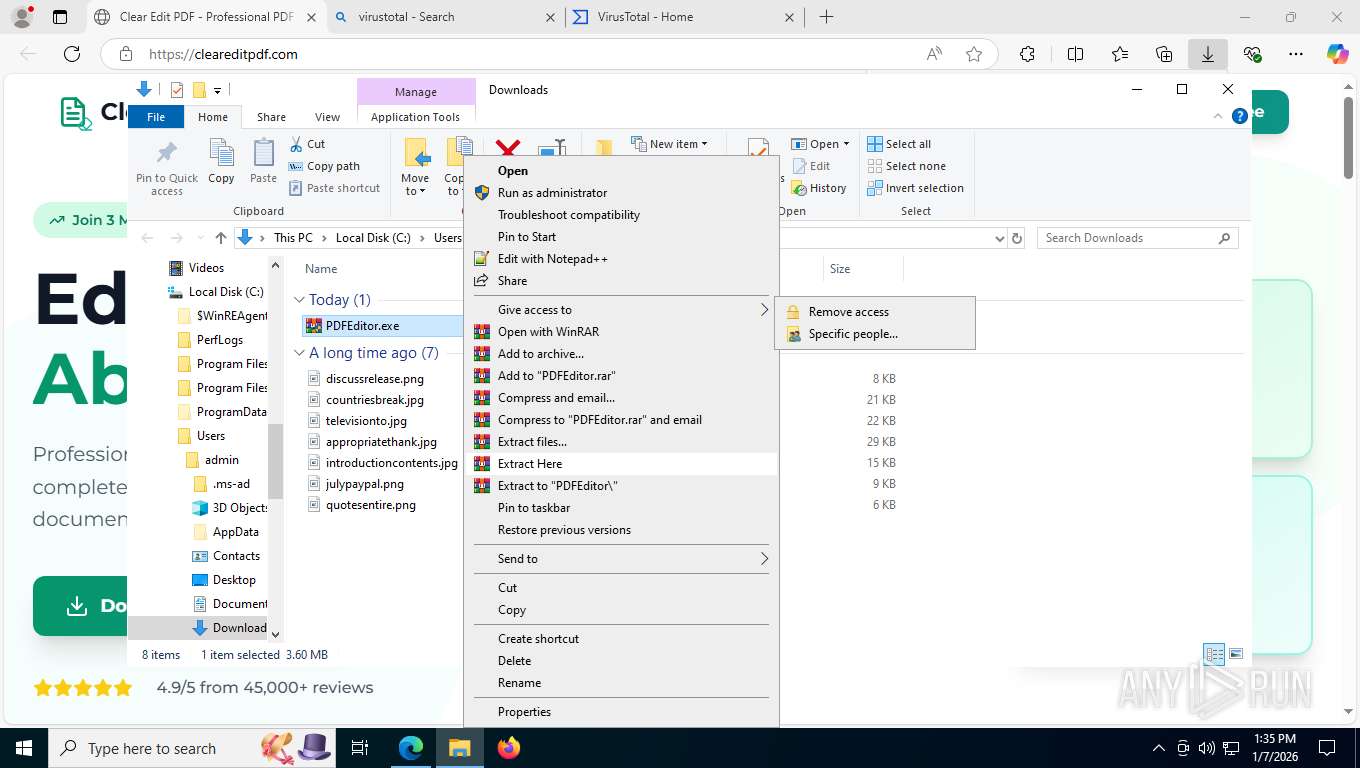The height and width of the screenshot is (768, 1360).
Task: Open the address bar history dropdown
Action: click(999, 238)
